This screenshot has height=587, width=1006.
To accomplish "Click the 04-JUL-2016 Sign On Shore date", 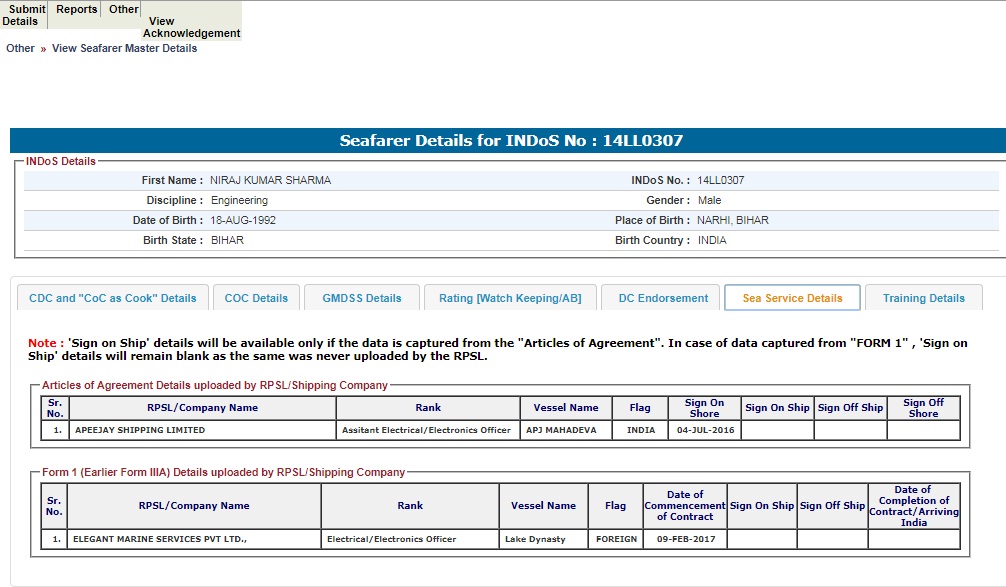I will point(704,430).
